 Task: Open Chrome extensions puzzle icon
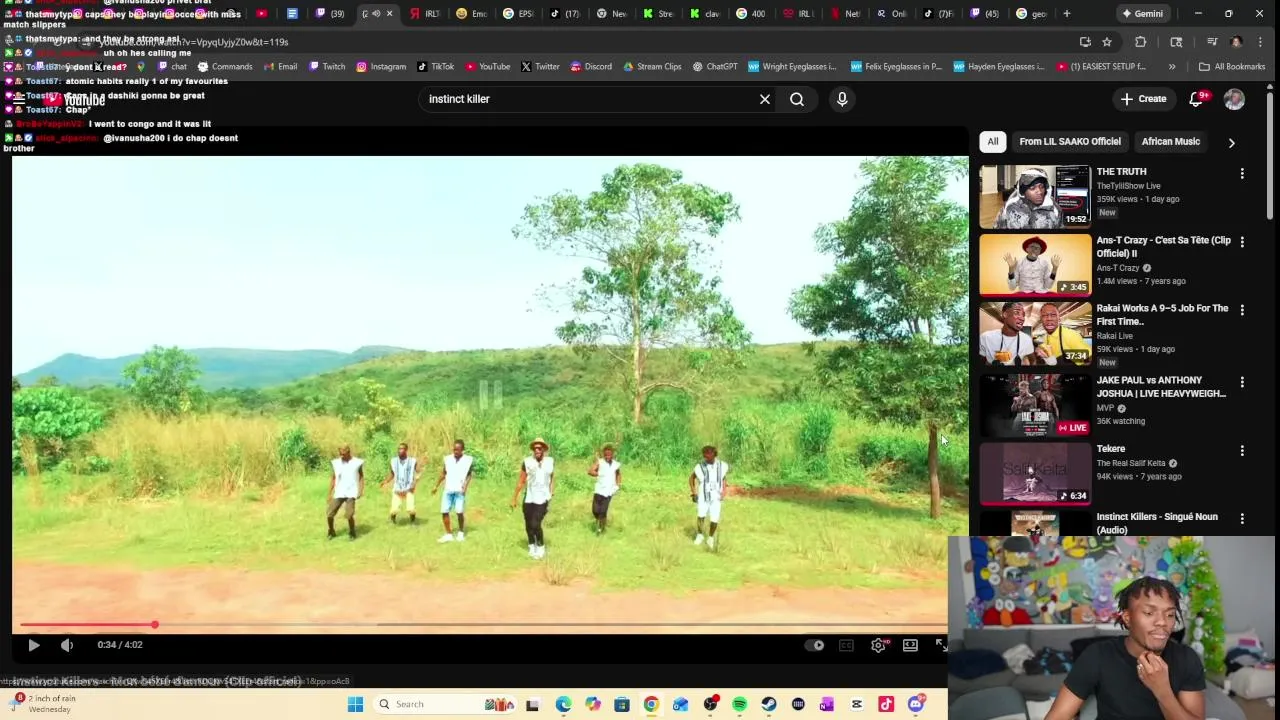click(x=1140, y=42)
